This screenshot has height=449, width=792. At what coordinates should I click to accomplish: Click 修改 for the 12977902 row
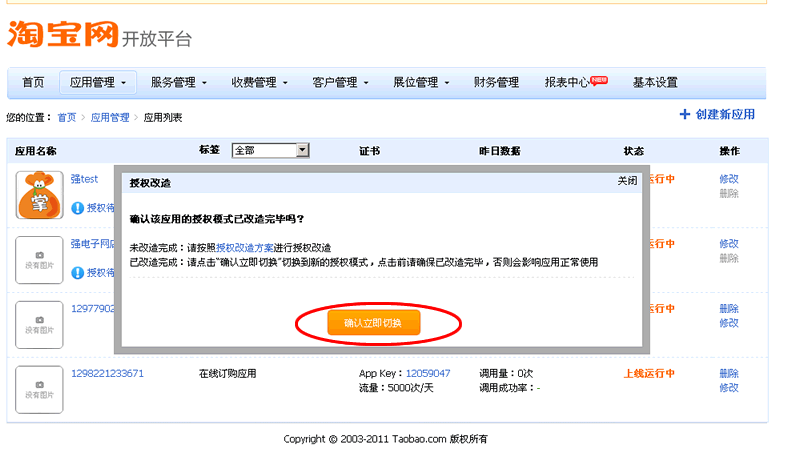click(729, 323)
